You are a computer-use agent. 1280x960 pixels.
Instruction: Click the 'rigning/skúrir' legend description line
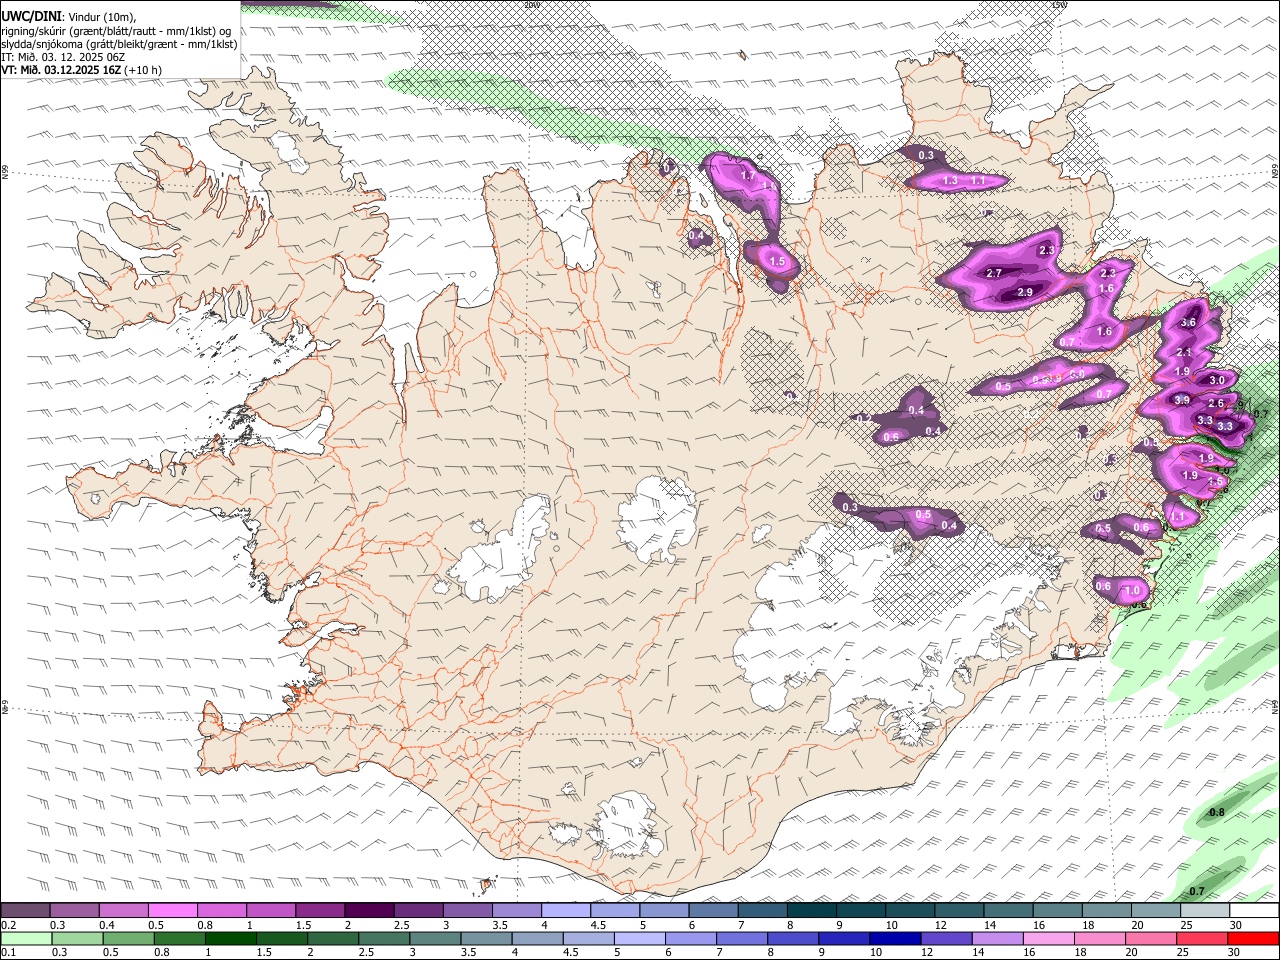point(116,31)
